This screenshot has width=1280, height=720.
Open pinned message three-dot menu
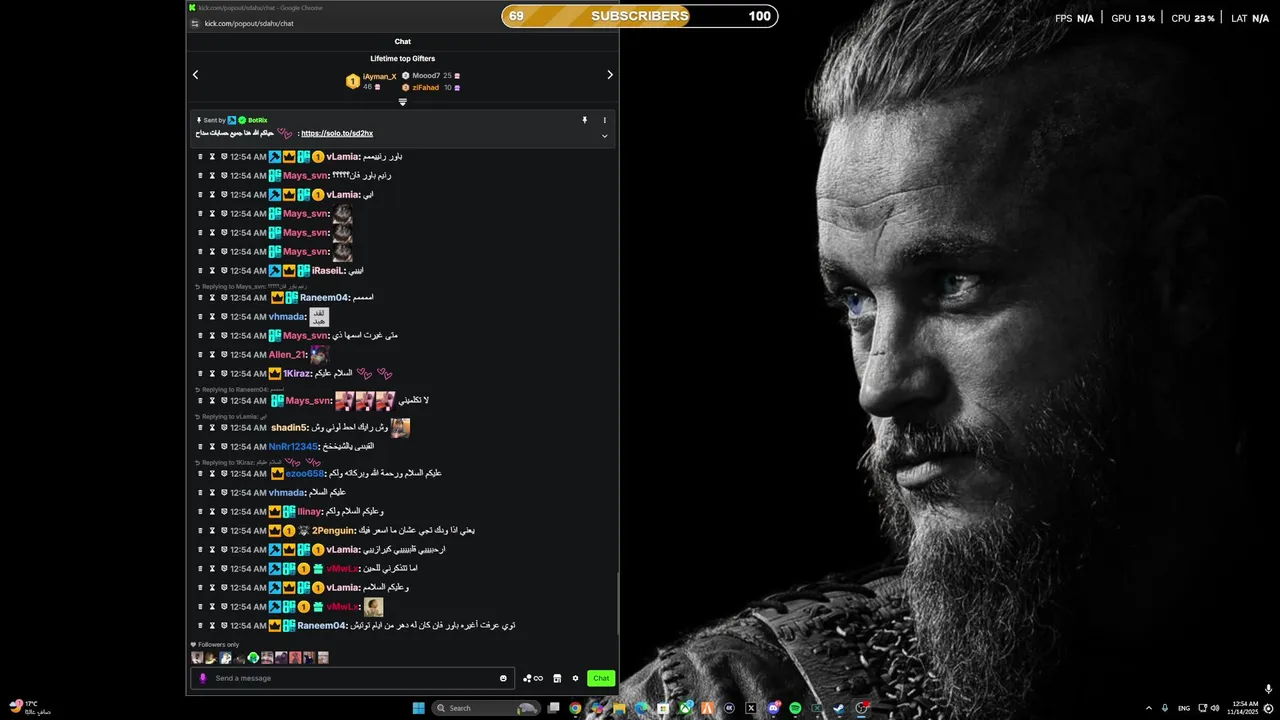click(x=604, y=120)
